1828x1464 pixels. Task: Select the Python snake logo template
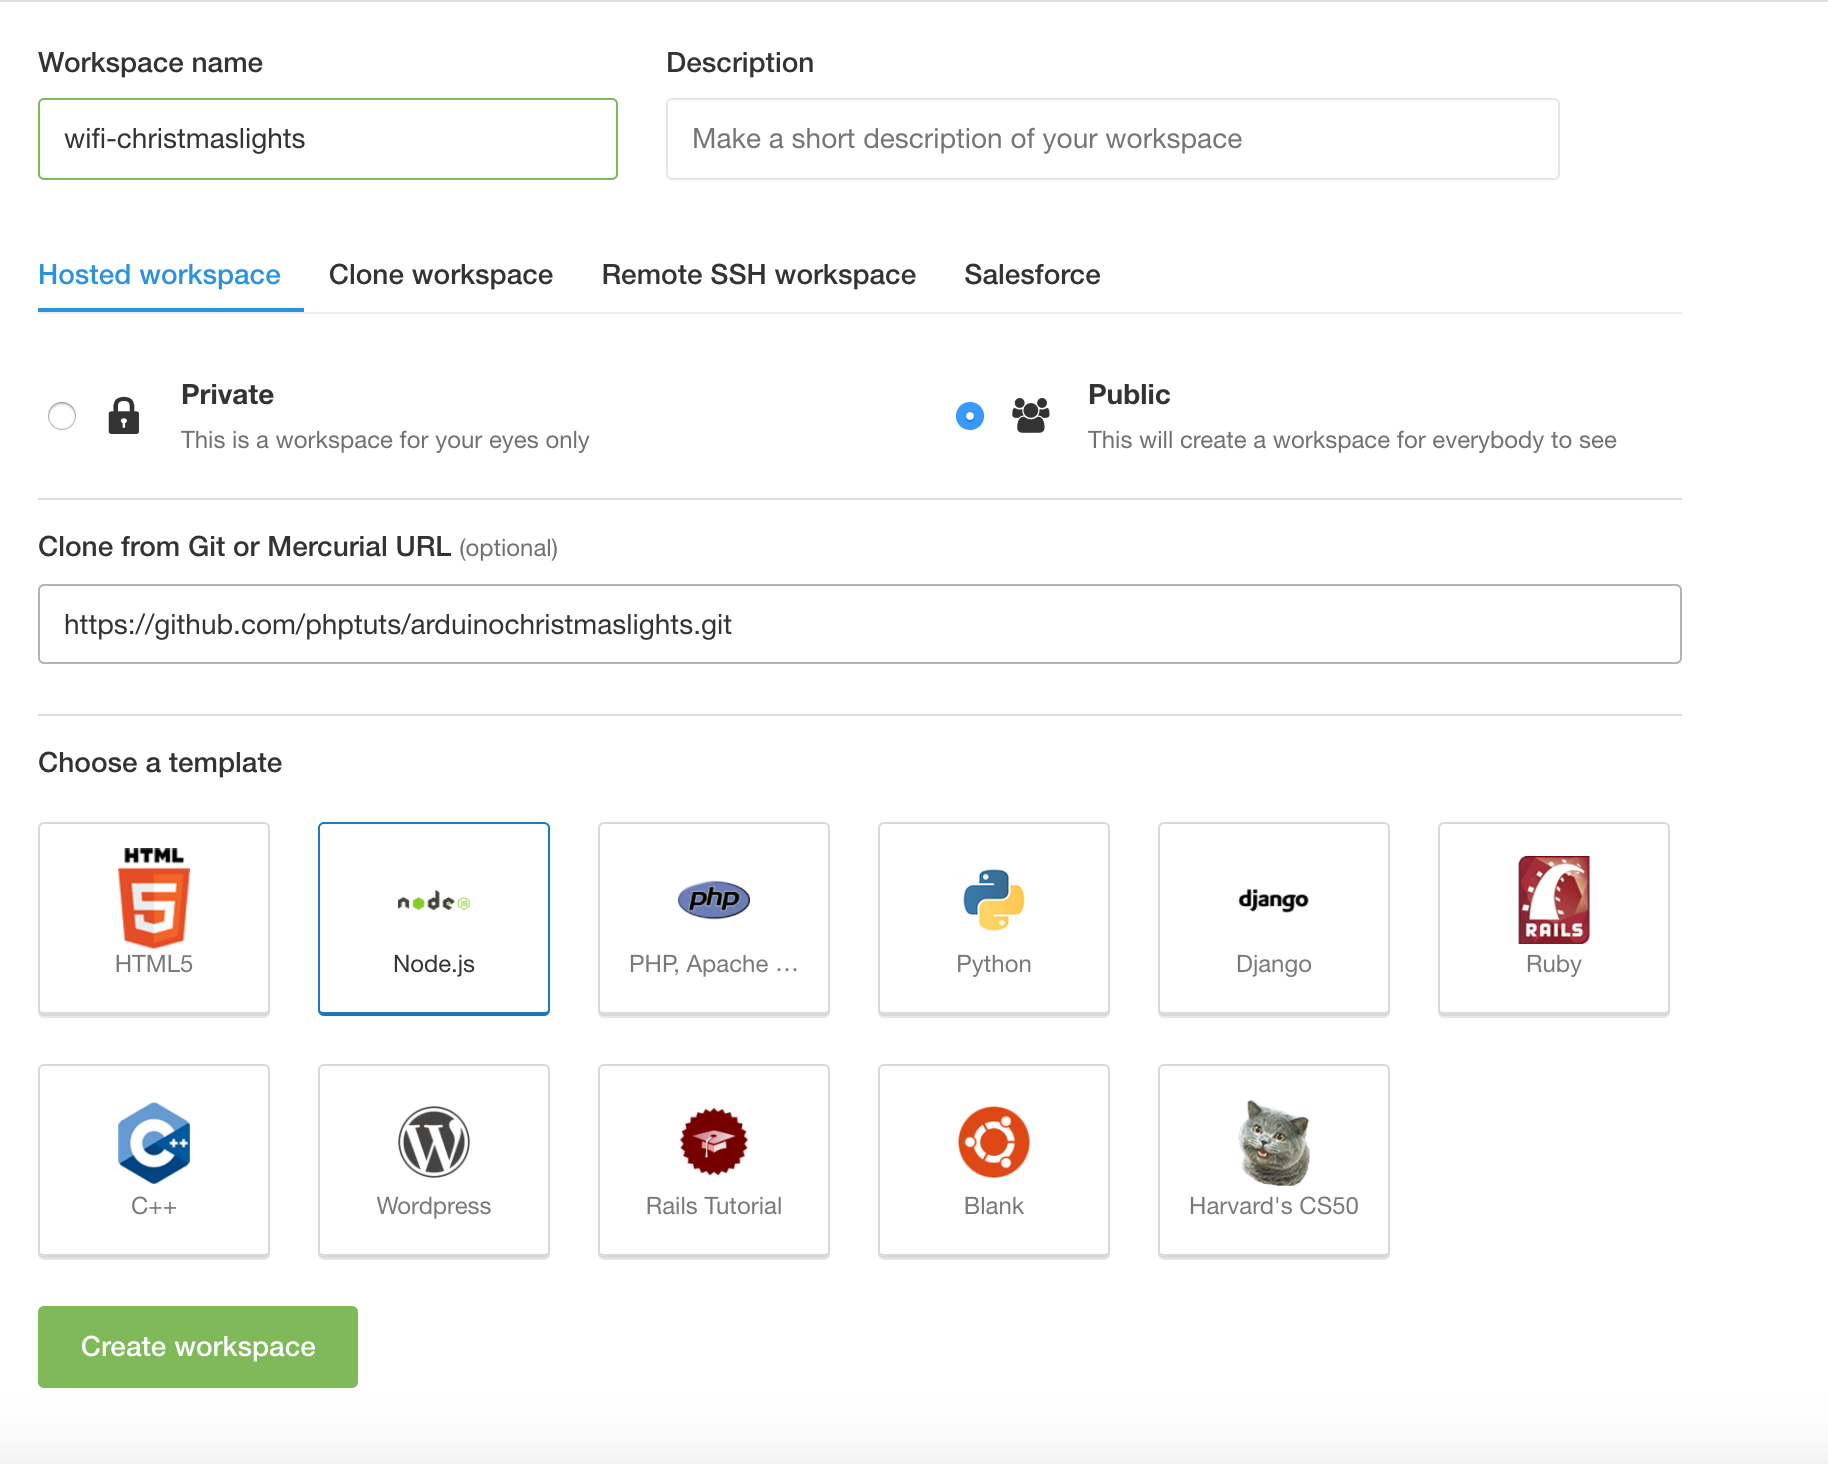(x=994, y=900)
